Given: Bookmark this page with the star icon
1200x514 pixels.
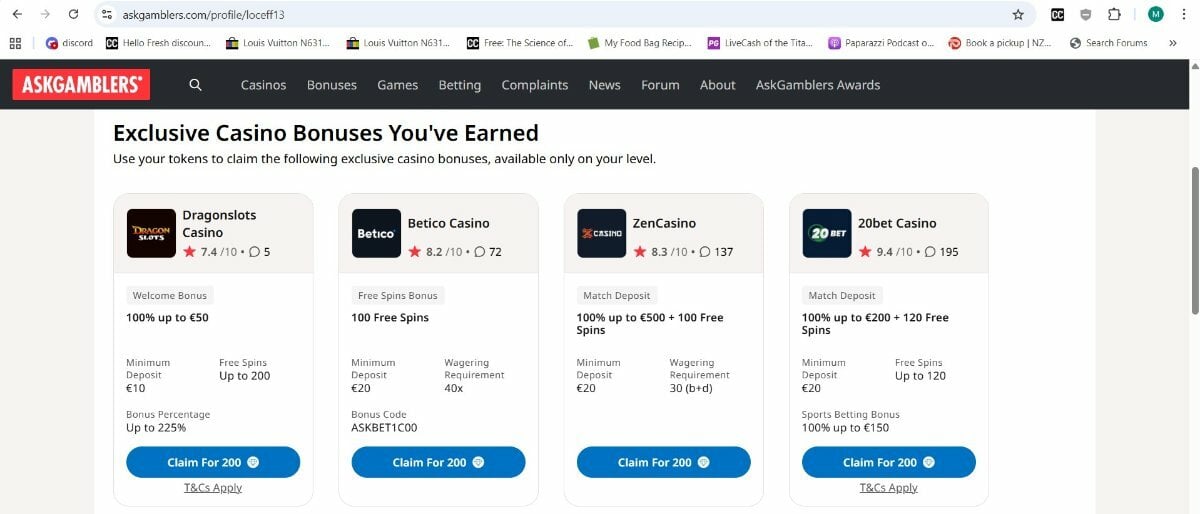Looking at the screenshot, I should pos(1018,14).
